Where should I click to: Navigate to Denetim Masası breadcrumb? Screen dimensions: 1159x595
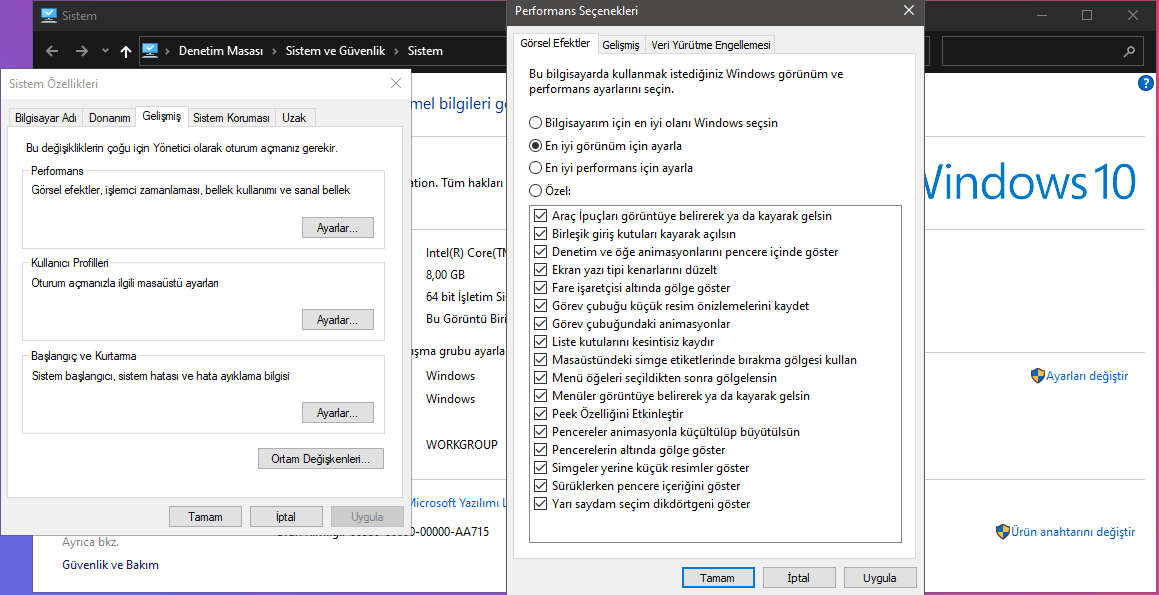[221, 51]
